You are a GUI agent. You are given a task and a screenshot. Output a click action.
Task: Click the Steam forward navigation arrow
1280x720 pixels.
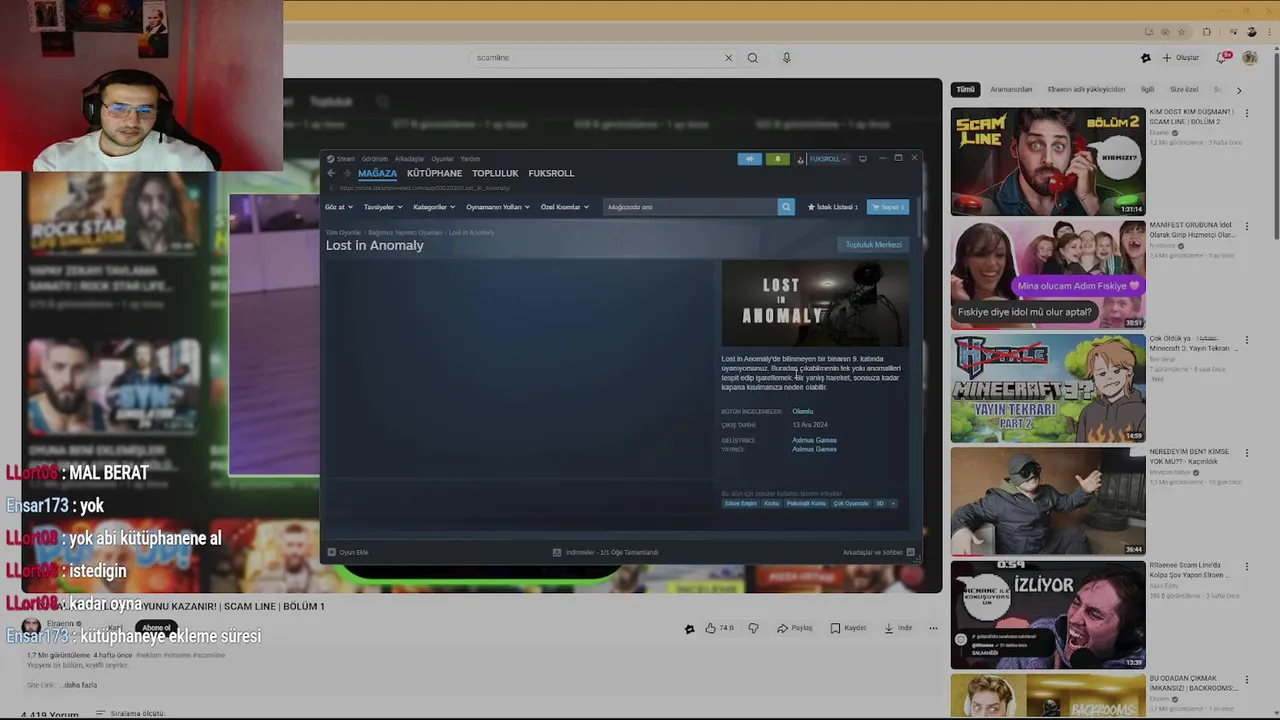tap(347, 173)
